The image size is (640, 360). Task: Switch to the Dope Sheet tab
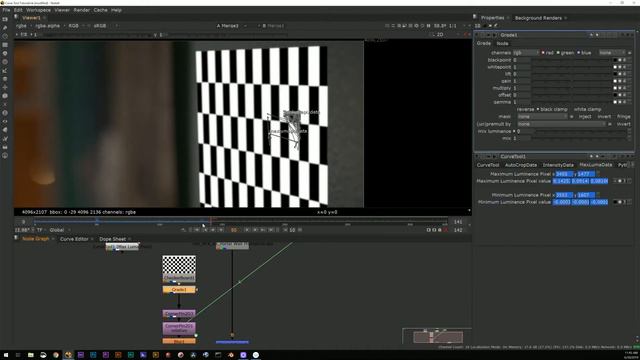pos(112,239)
